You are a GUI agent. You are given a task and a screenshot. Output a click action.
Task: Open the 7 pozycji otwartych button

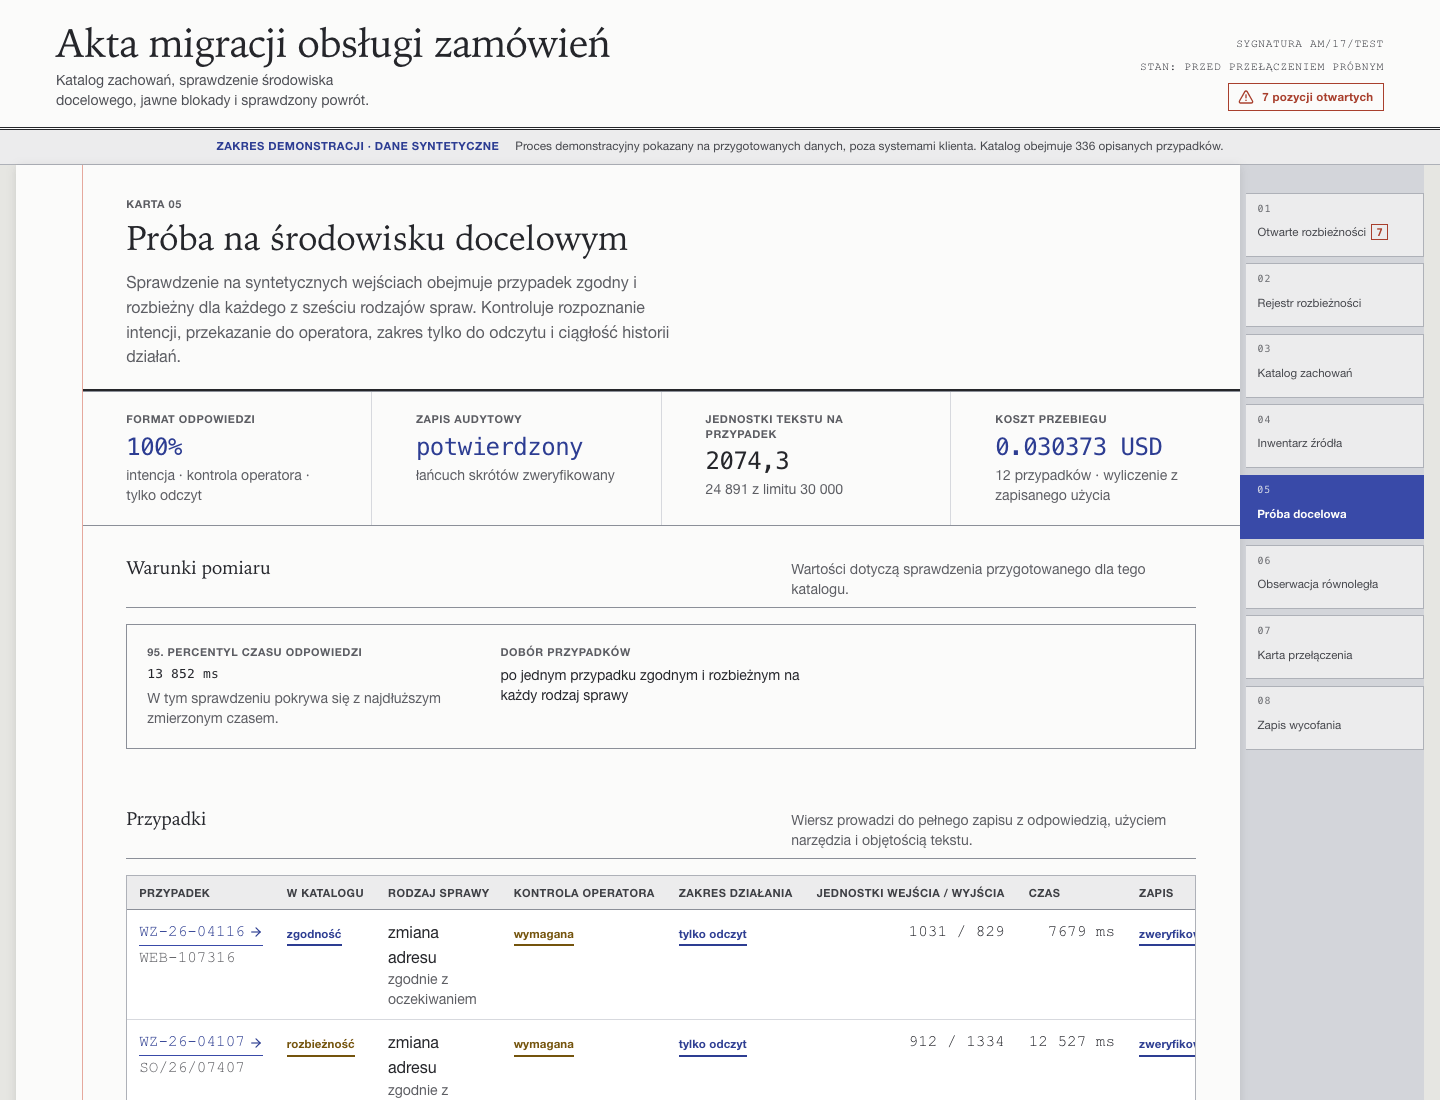point(1306,97)
